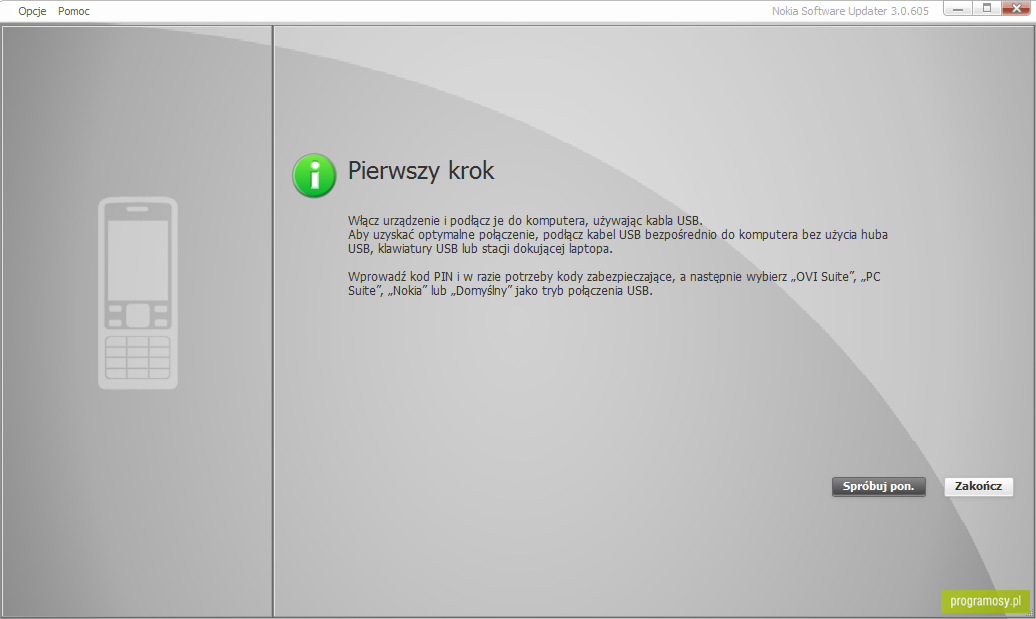Viewport: 1036px width, 619px height.
Task: Close the Nokia Software Updater window
Action: tap(1016, 9)
